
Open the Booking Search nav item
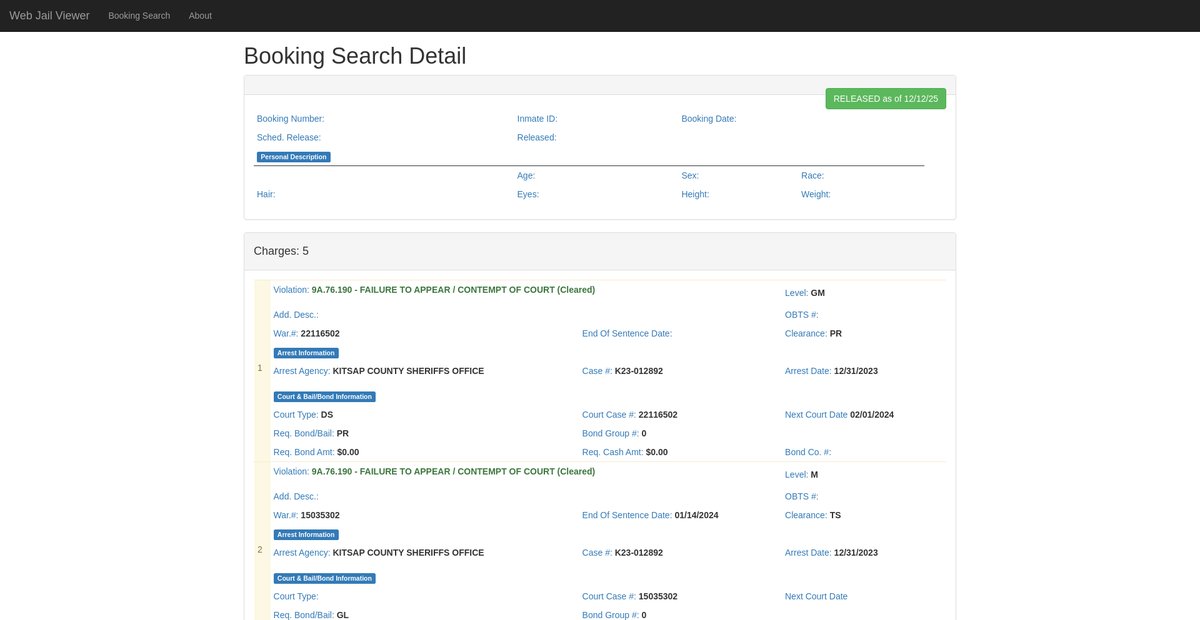coord(139,16)
